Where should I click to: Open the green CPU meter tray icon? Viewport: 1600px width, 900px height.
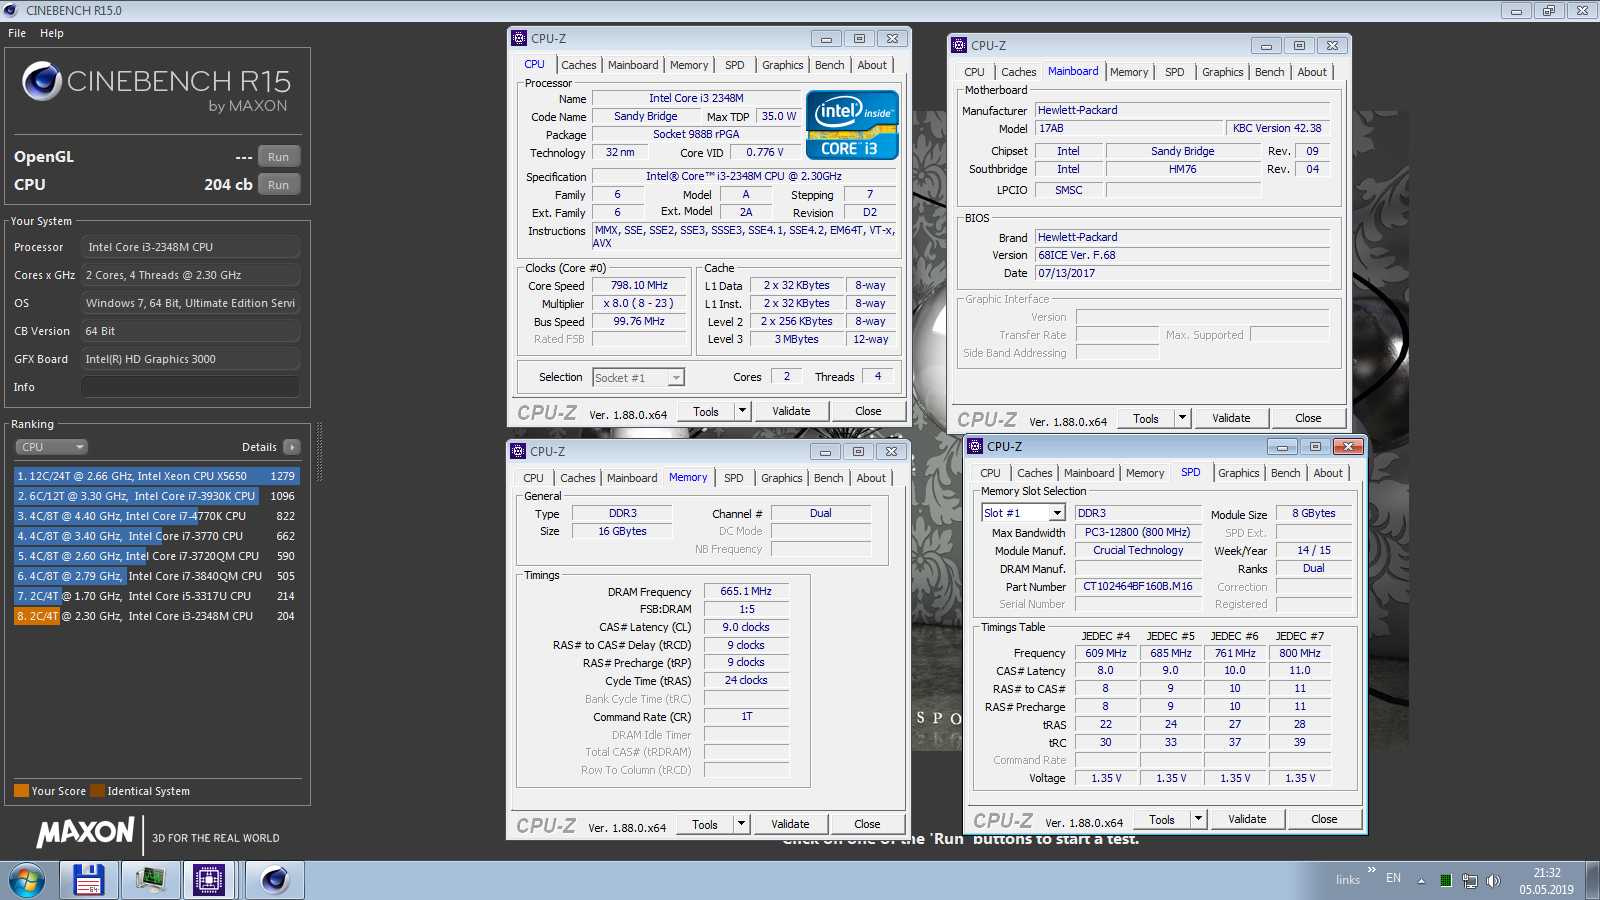(x=1445, y=881)
